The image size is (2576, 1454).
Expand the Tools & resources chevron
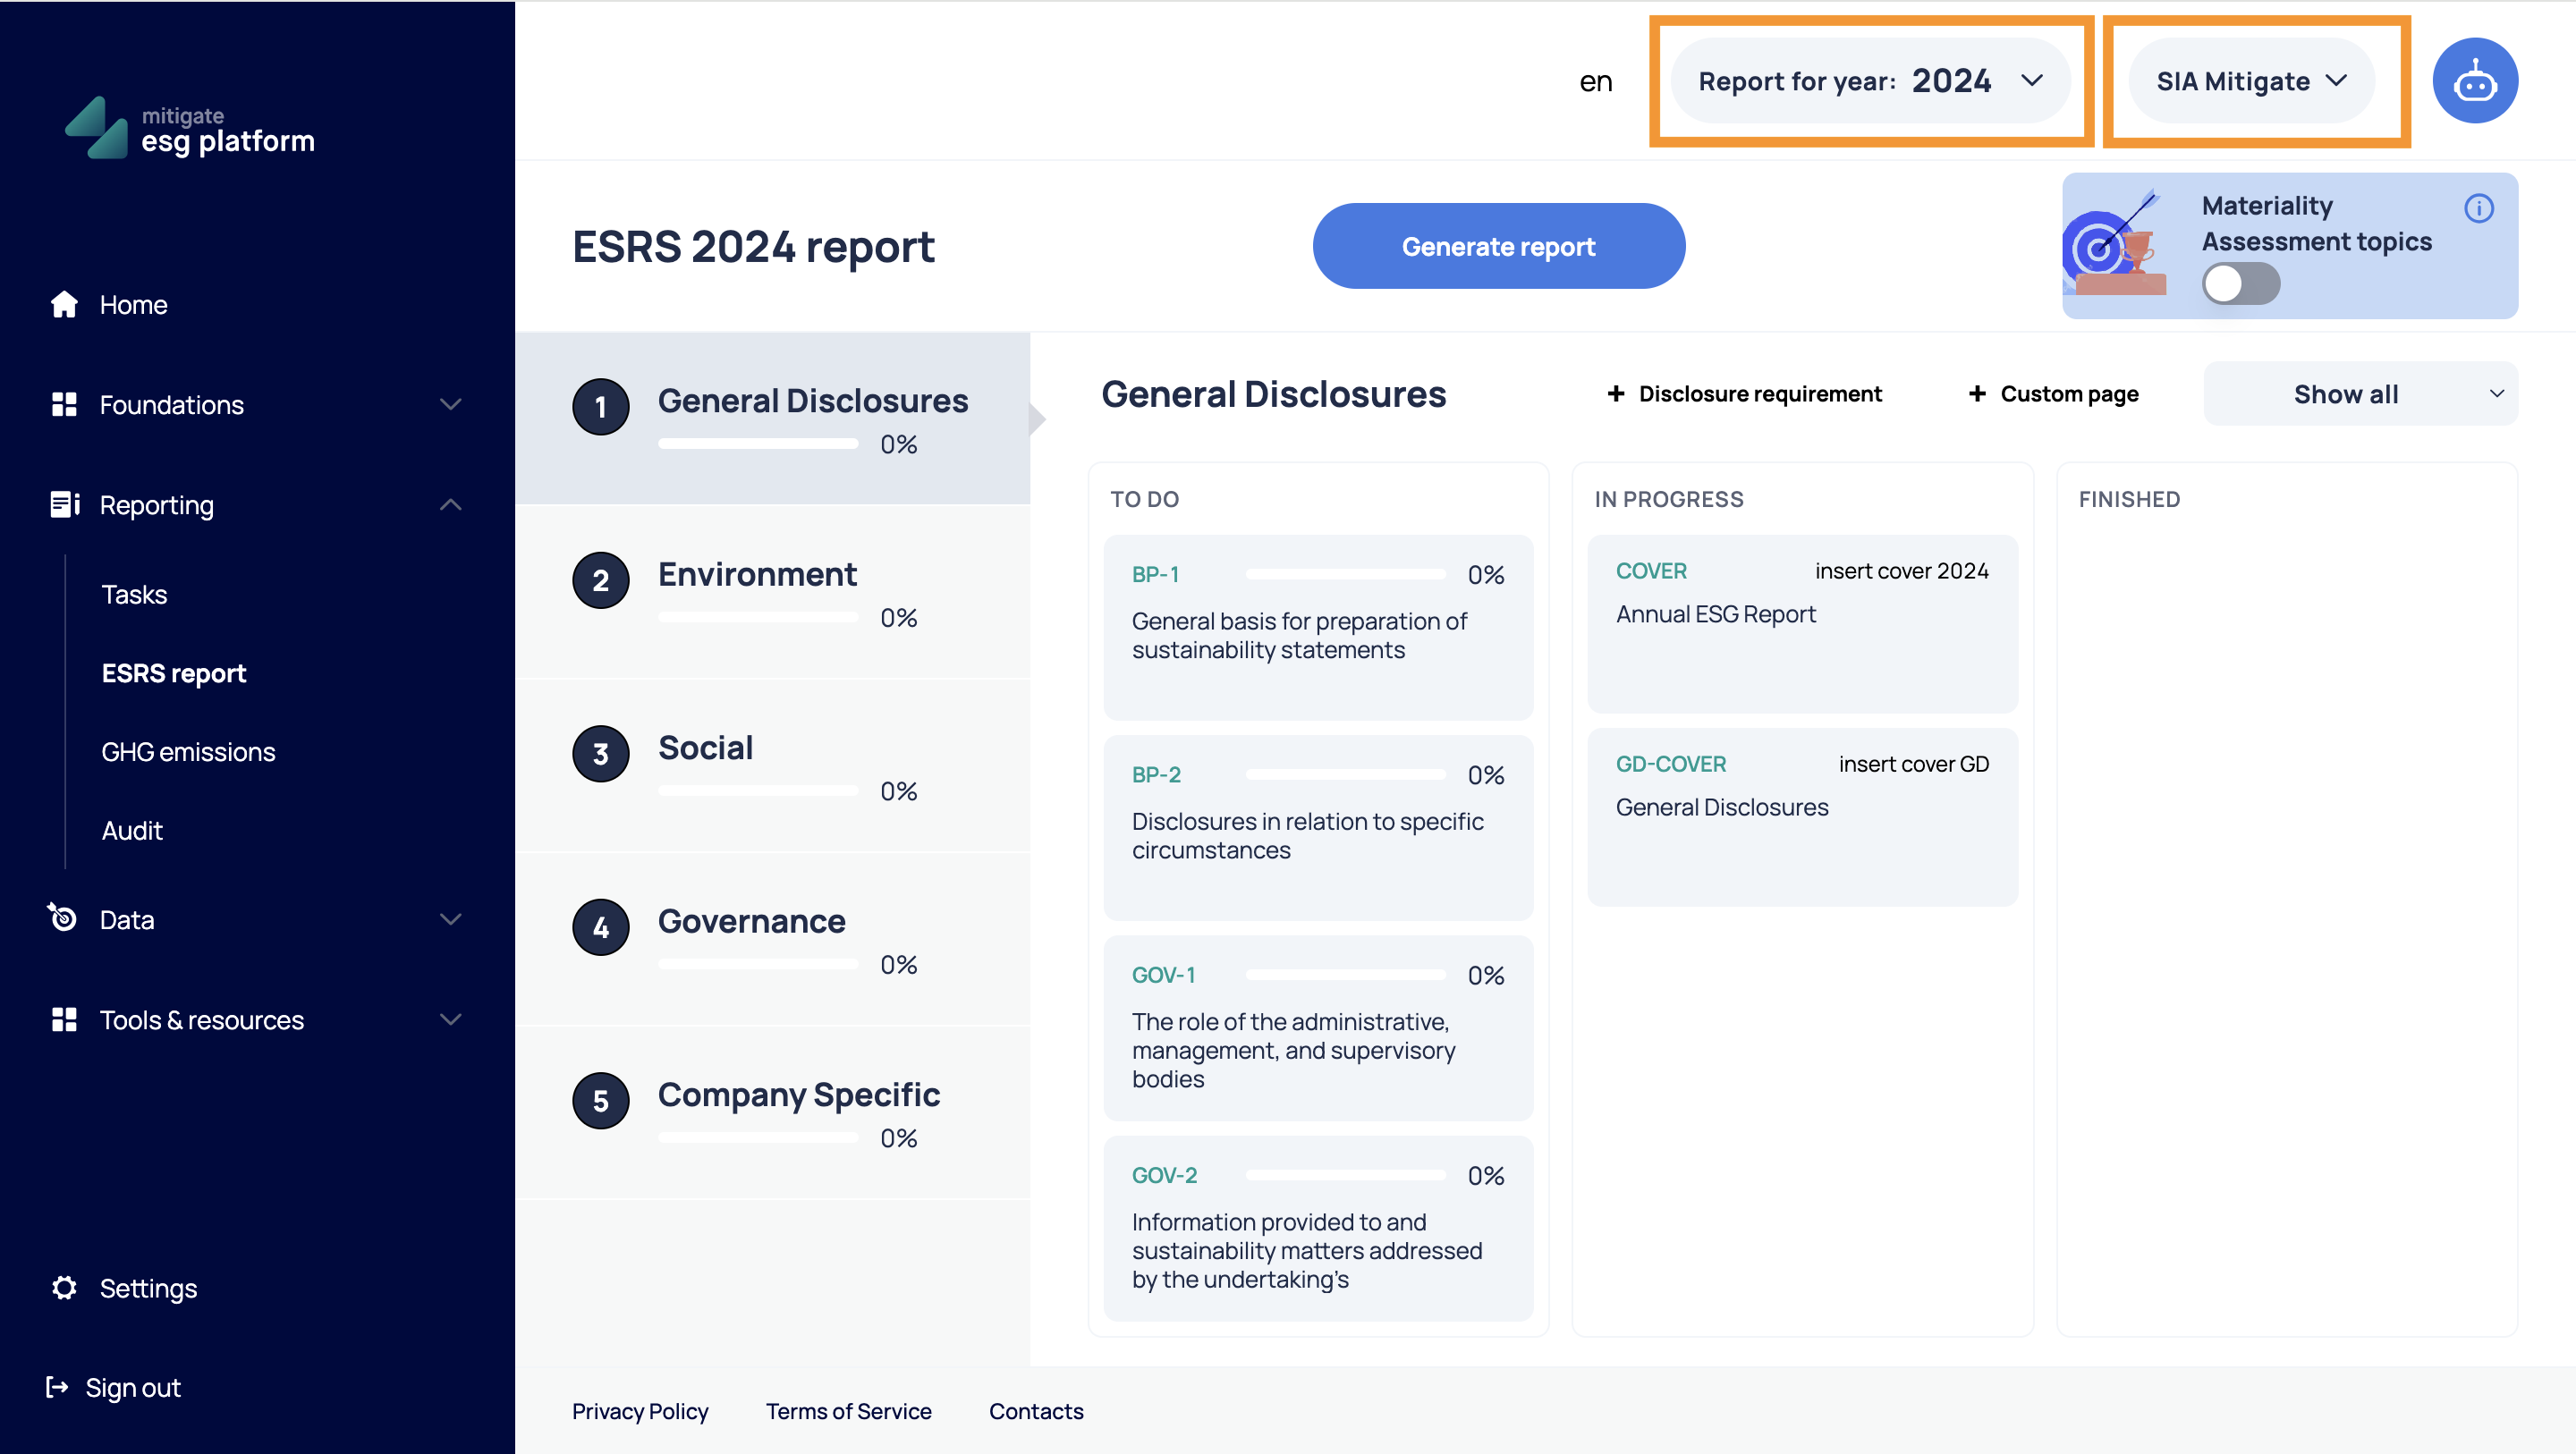451,1019
